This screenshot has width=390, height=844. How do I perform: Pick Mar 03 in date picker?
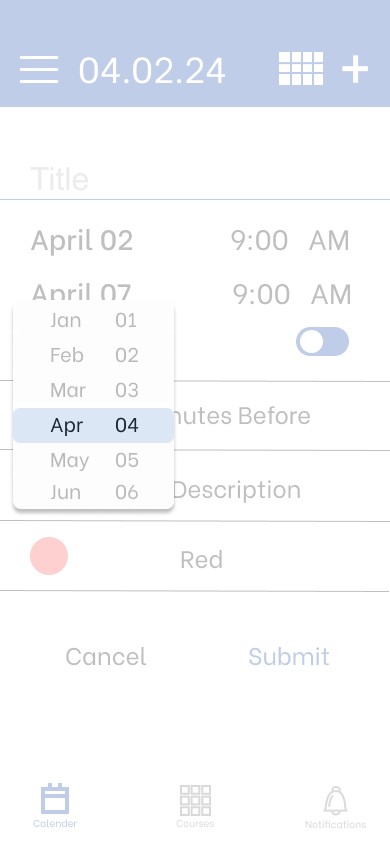[x=94, y=390]
